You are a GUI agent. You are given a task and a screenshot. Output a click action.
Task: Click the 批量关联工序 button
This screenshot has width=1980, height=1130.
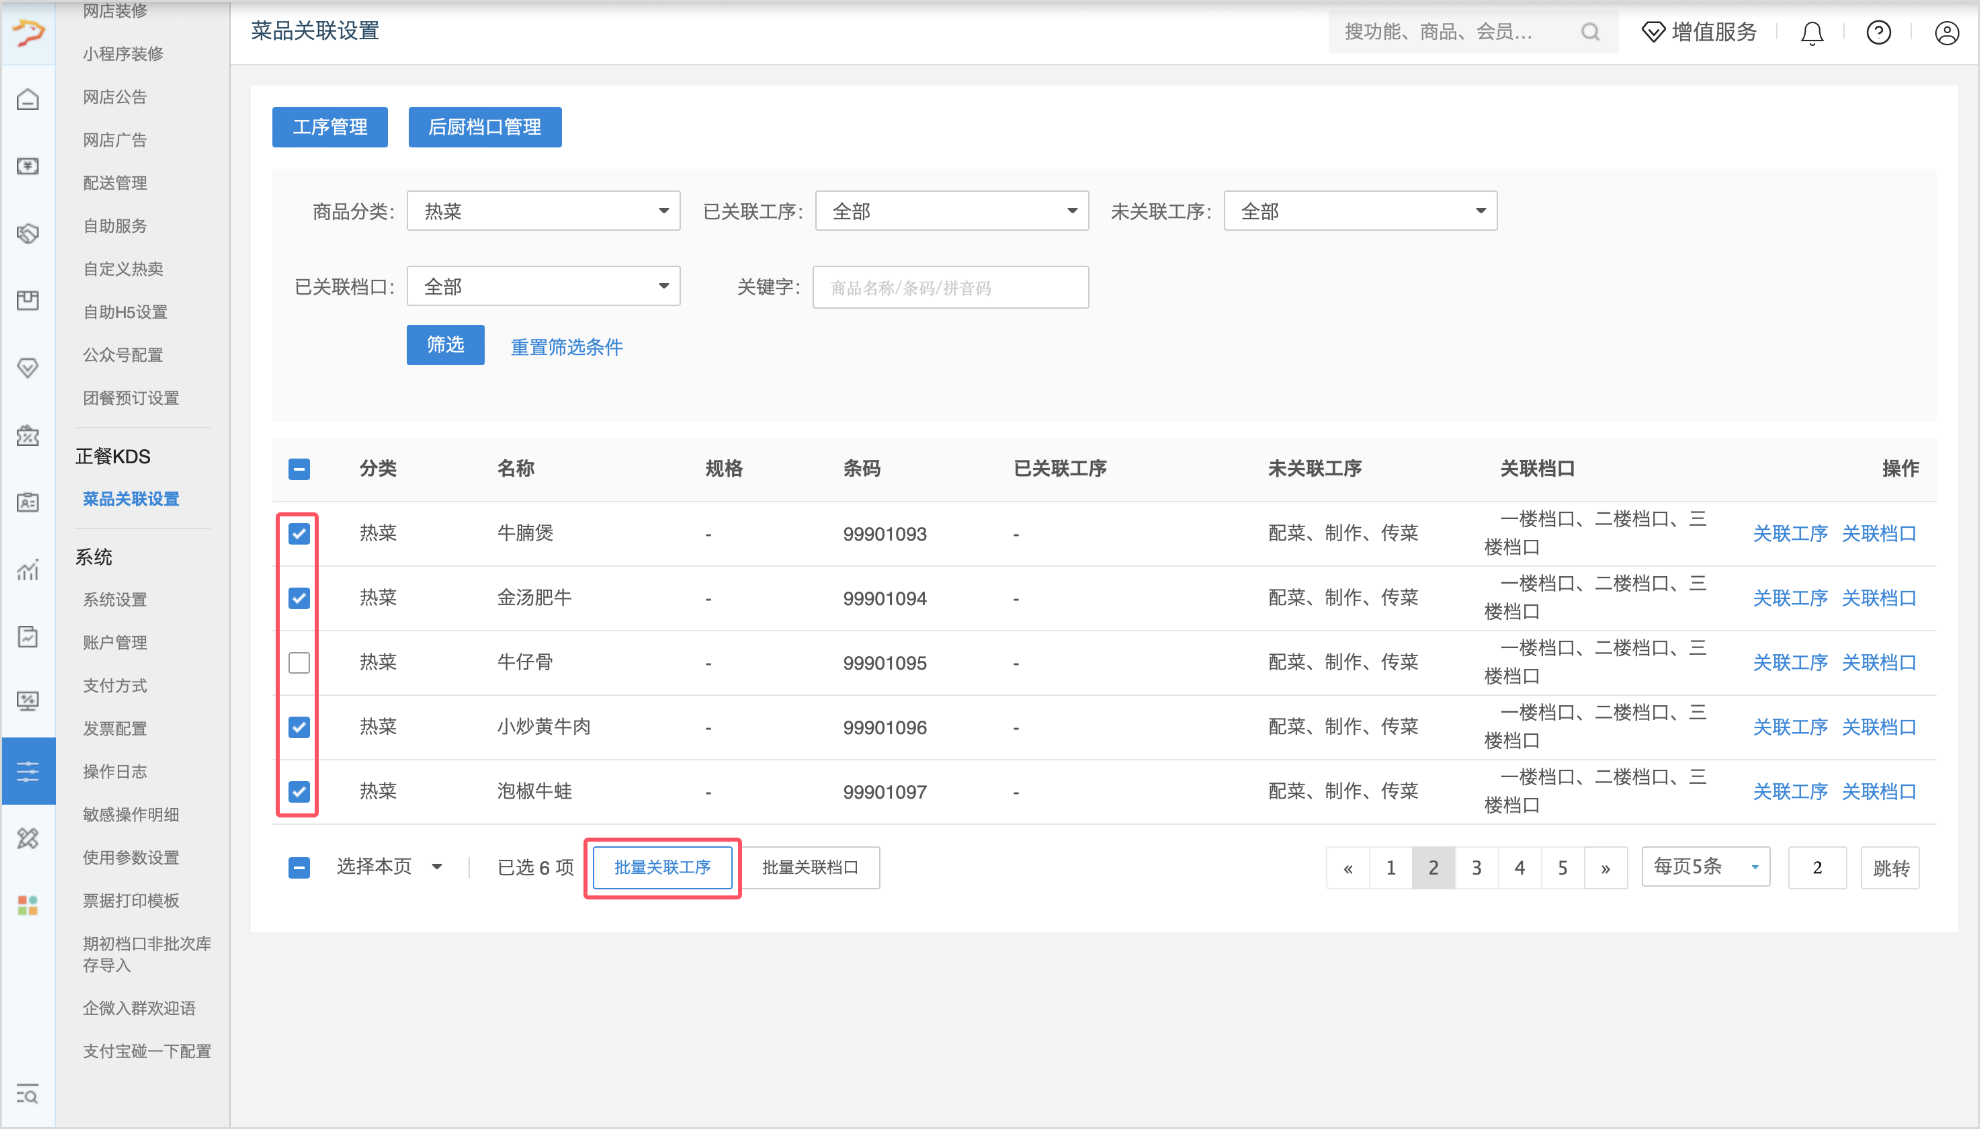(x=662, y=867)
